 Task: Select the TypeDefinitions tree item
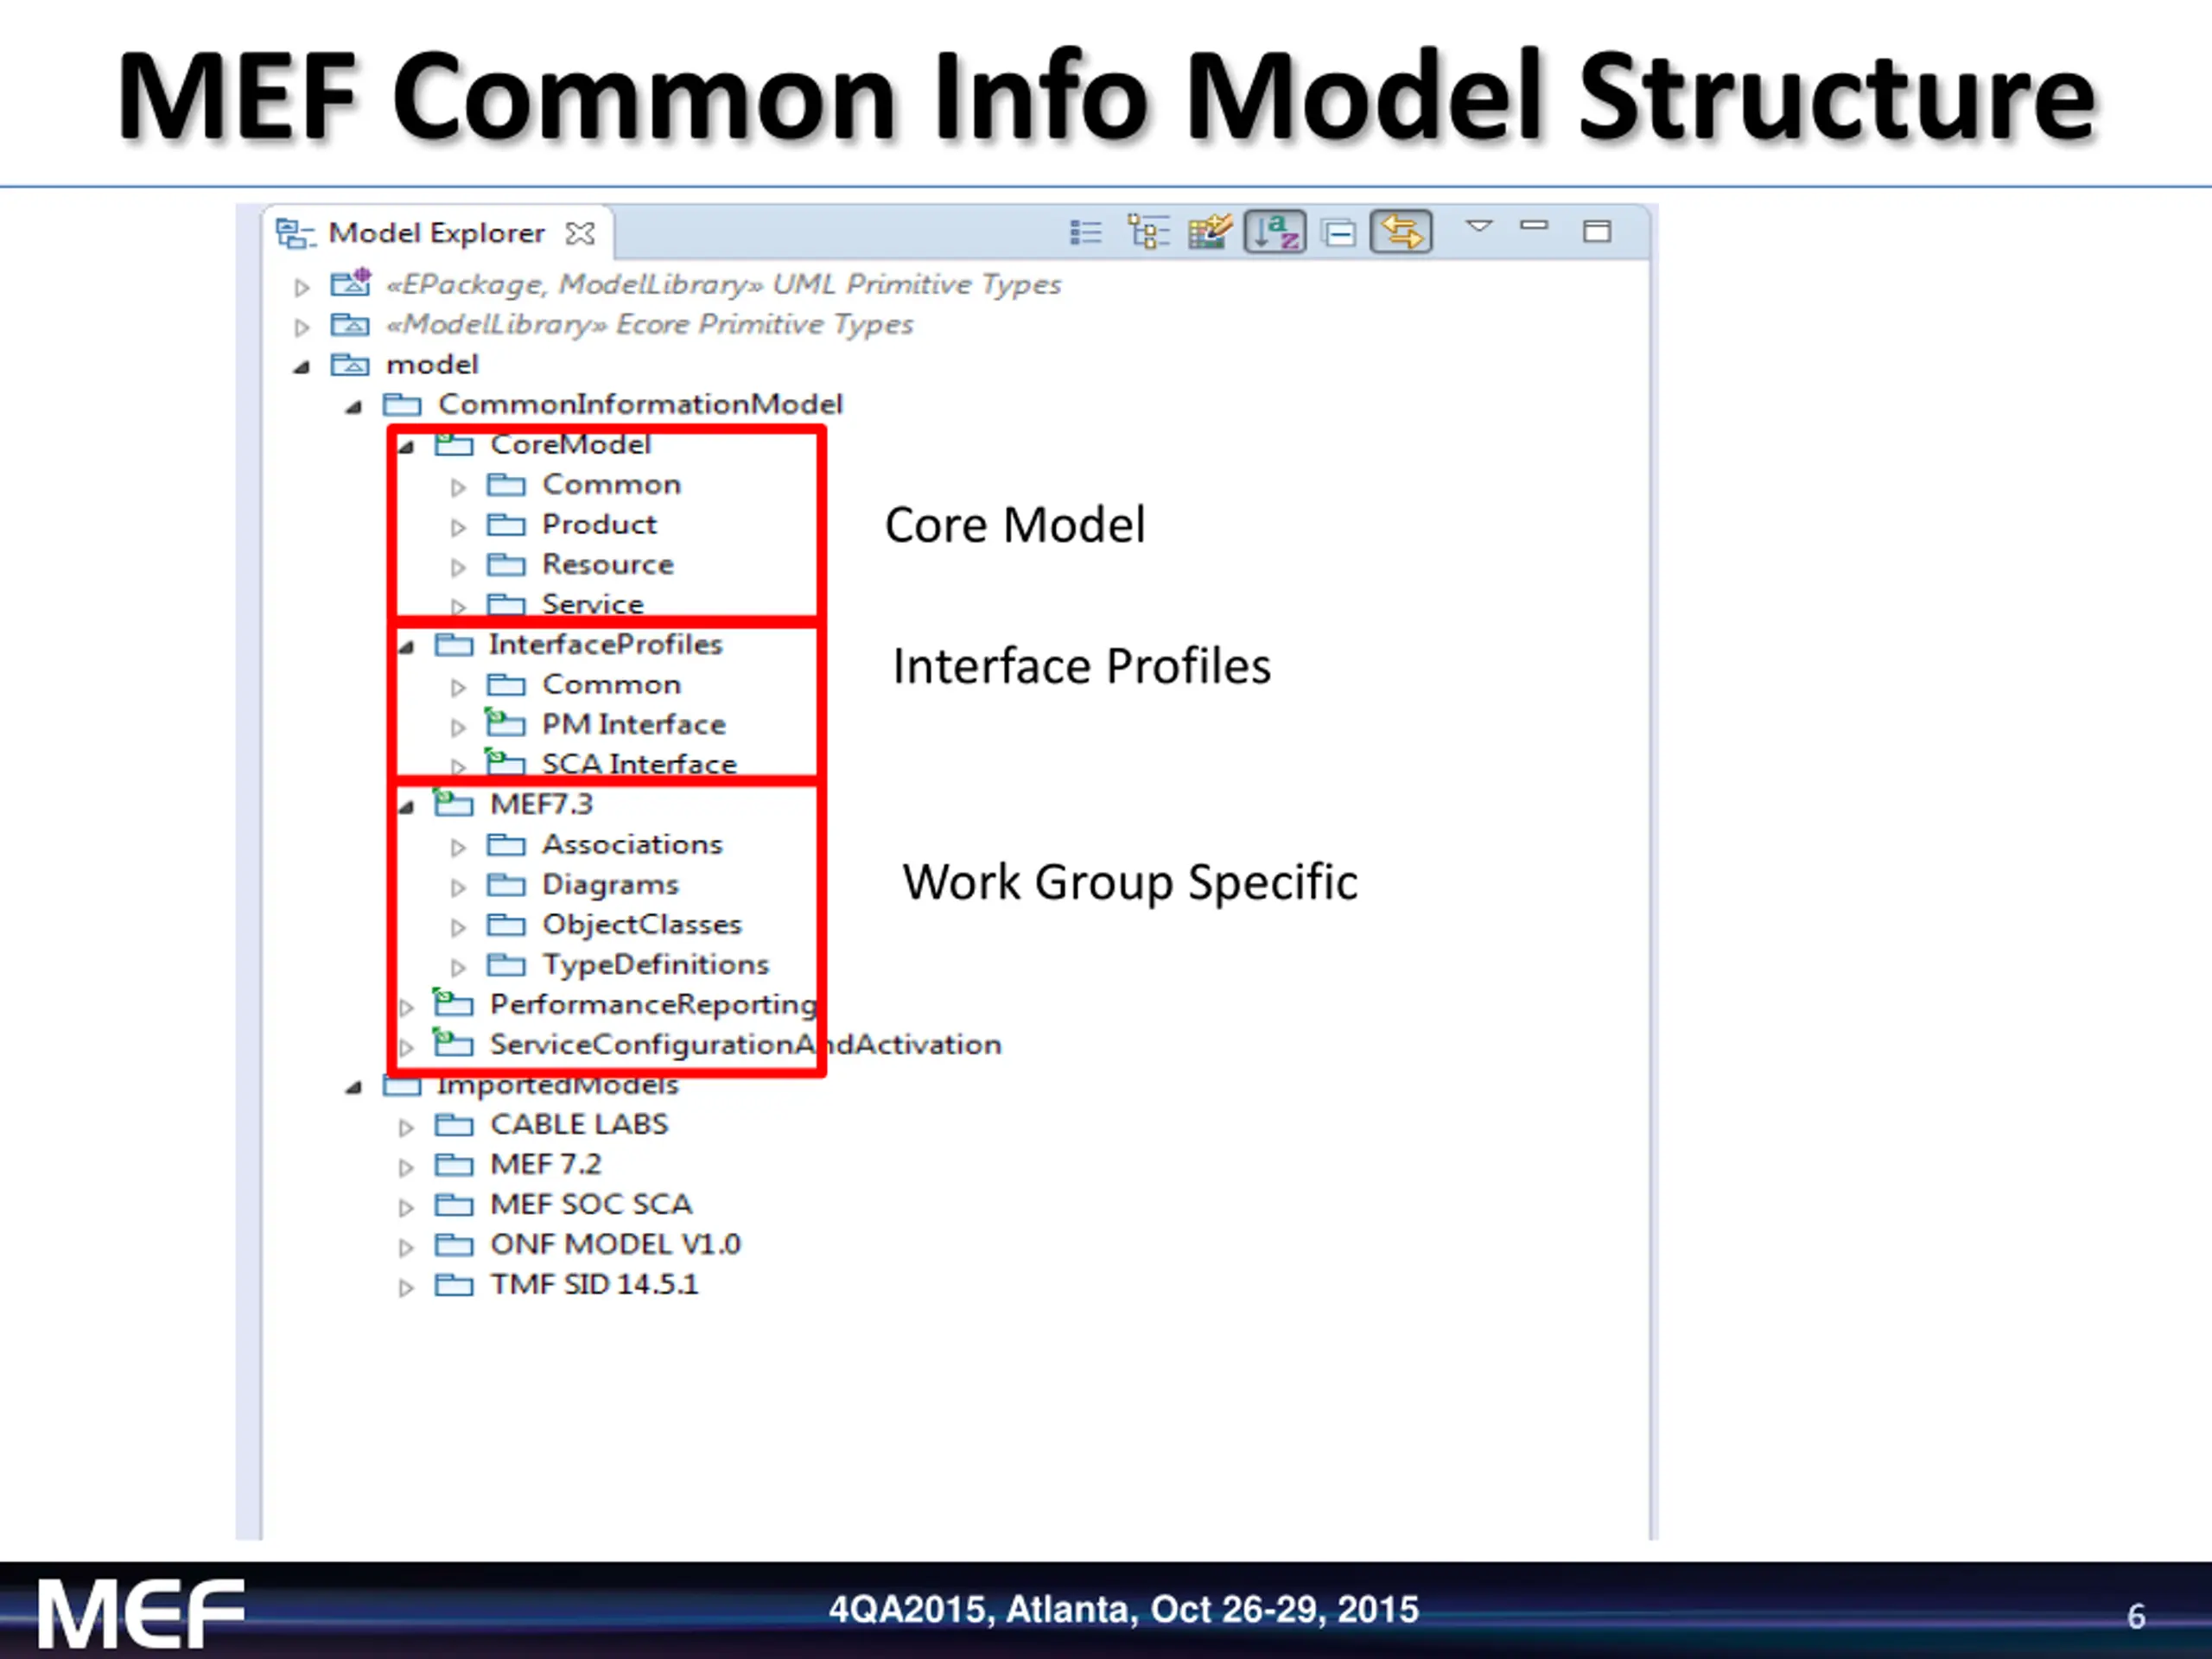656,965
